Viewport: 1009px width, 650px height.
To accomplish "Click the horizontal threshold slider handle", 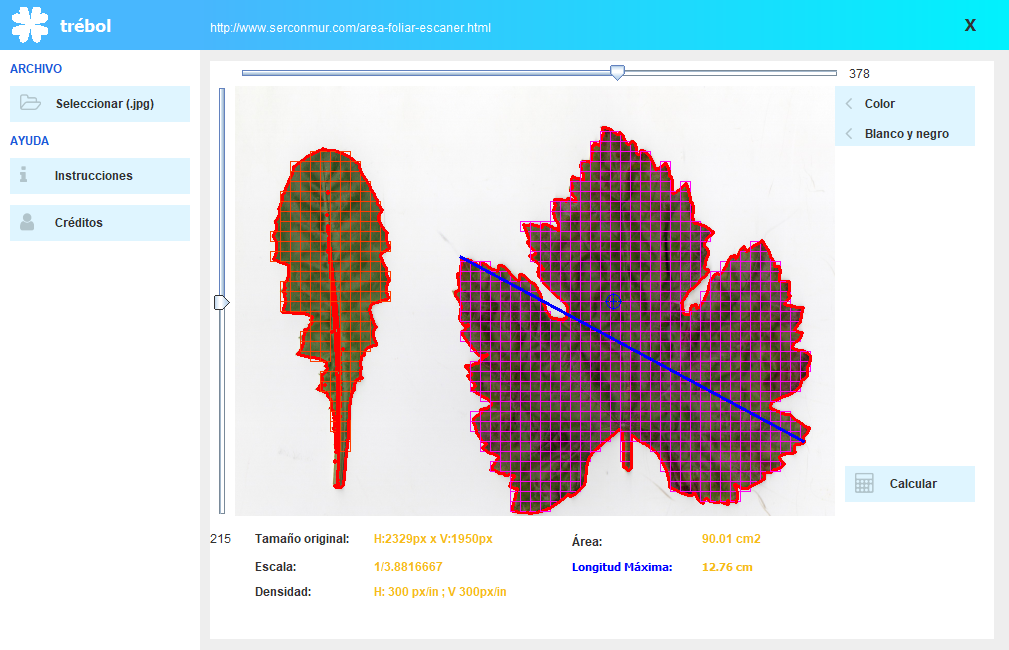I will pos(617,73).
